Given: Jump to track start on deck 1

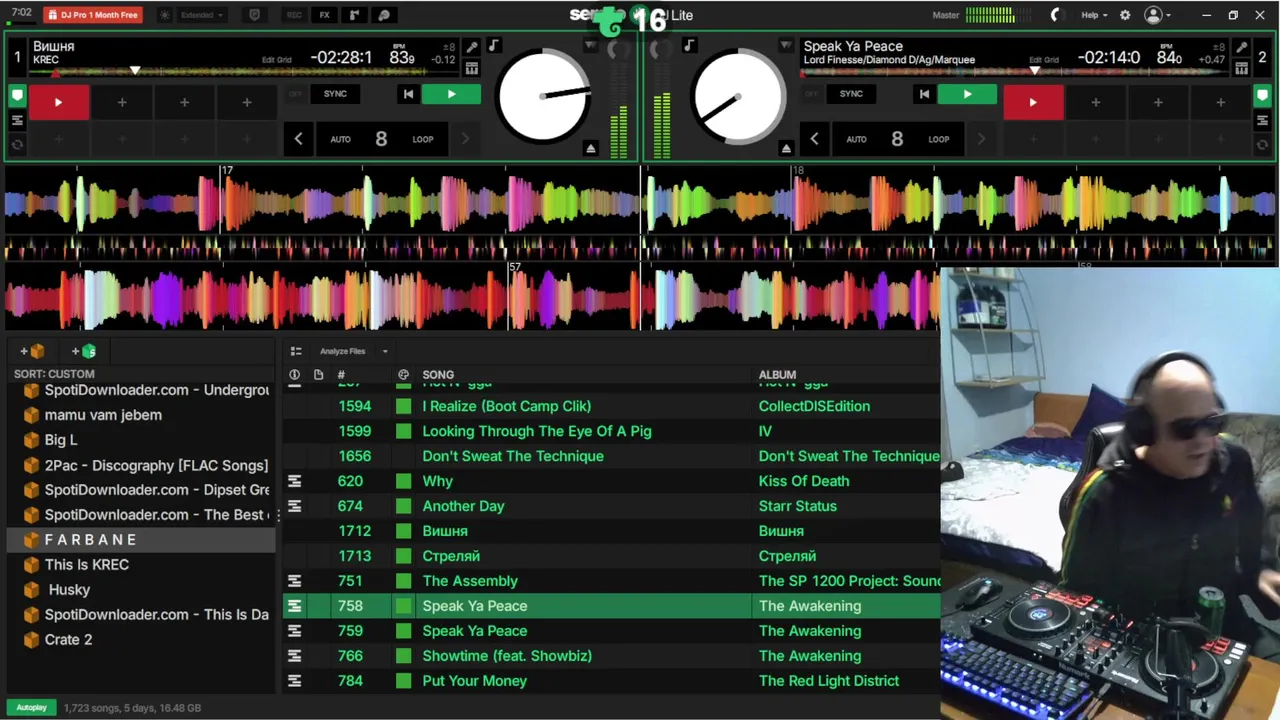Looking at the screenshot, I should pyautogui.click(x=408, y=94).
